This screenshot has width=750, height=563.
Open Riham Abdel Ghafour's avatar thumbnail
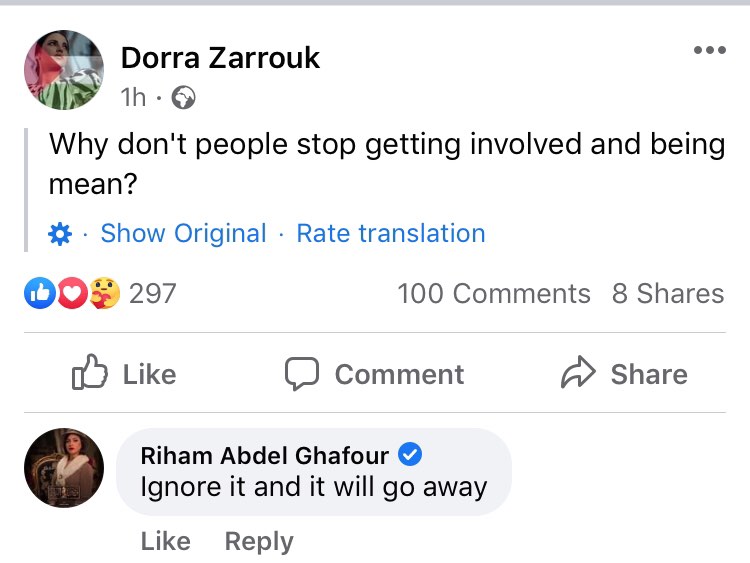coord(64,468)
